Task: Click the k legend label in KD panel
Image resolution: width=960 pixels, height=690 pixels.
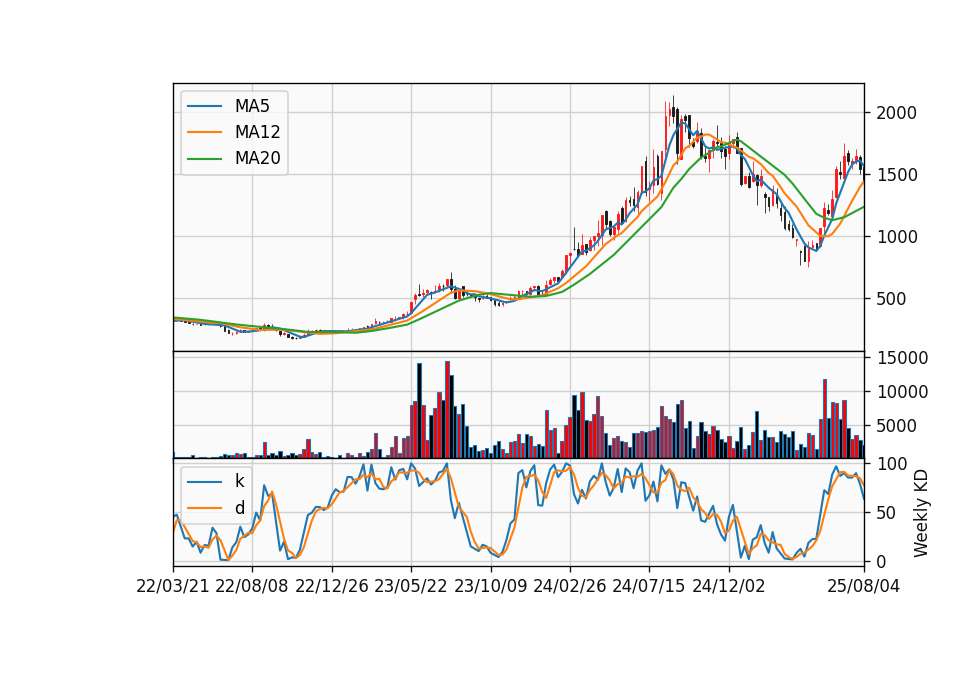Action: [x=239, y=481]
